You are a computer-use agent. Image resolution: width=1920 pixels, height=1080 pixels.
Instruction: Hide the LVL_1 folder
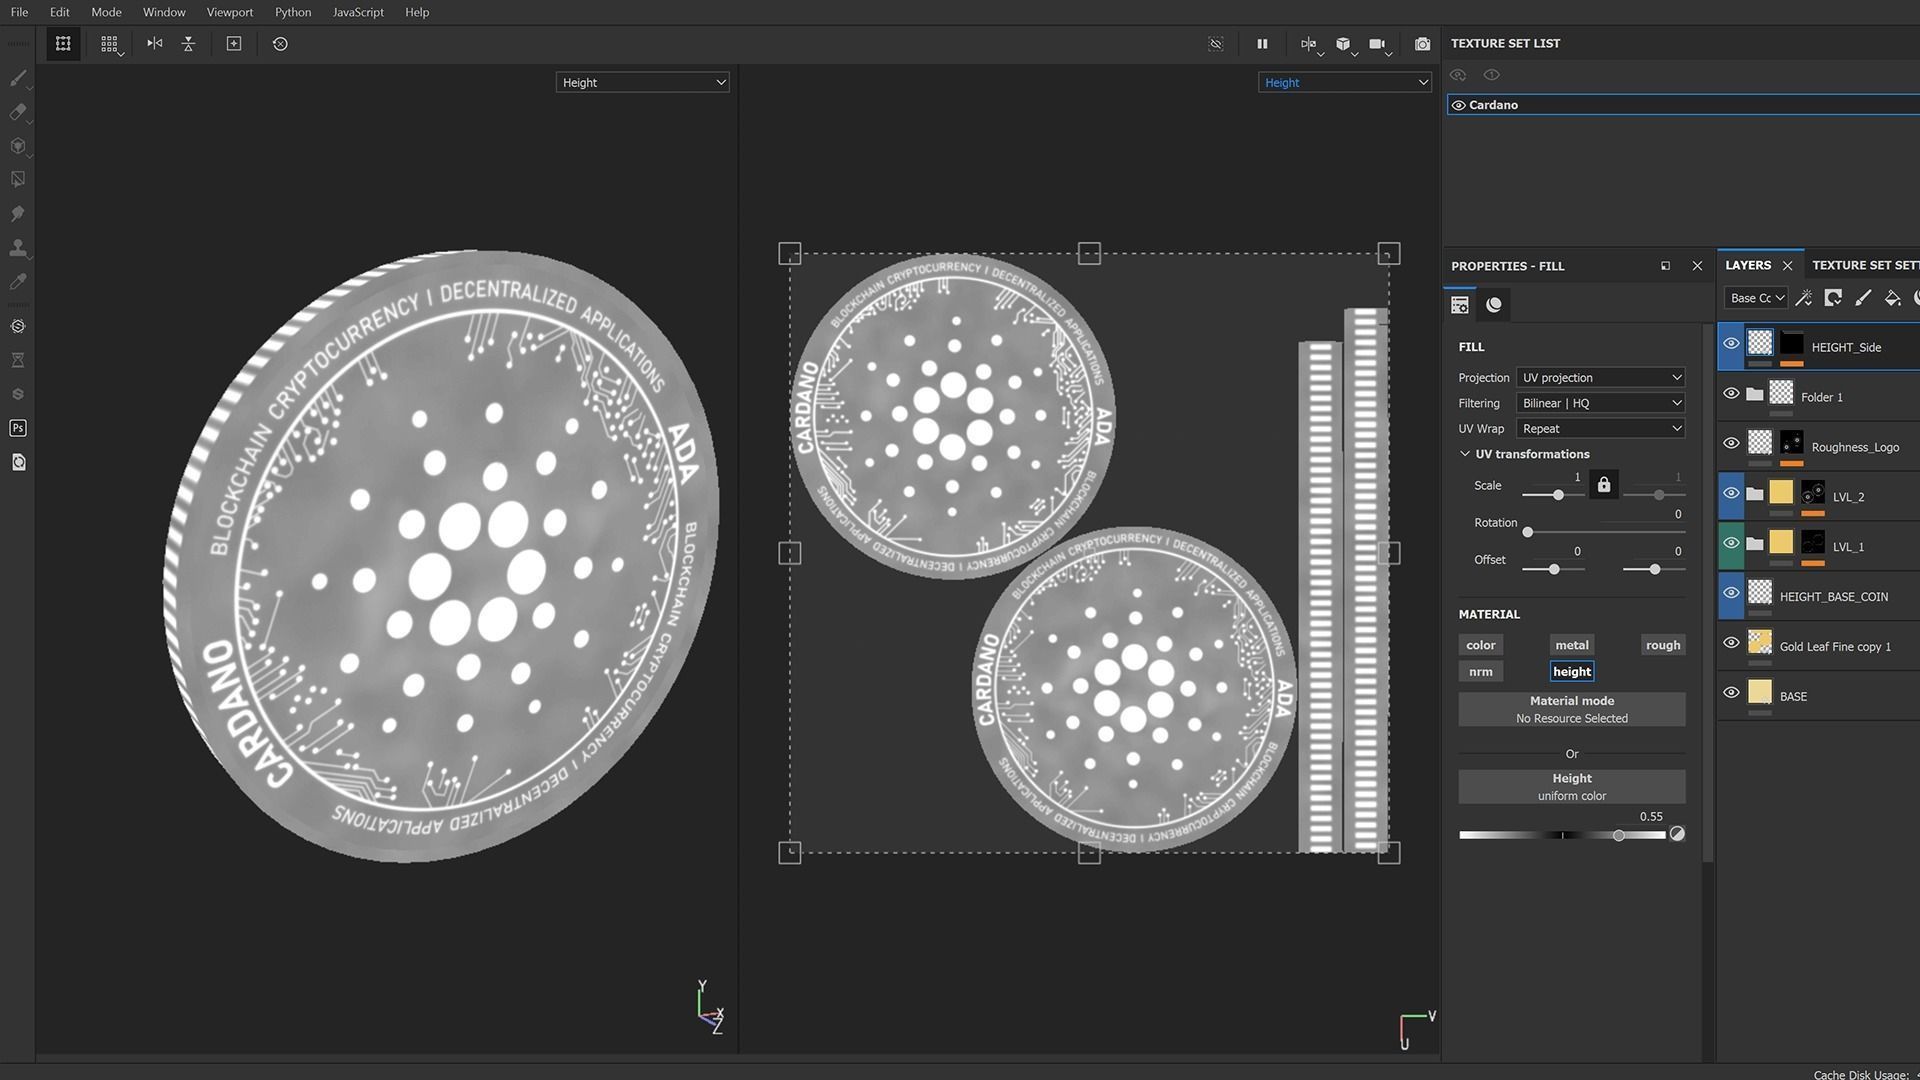point(1732,544)
